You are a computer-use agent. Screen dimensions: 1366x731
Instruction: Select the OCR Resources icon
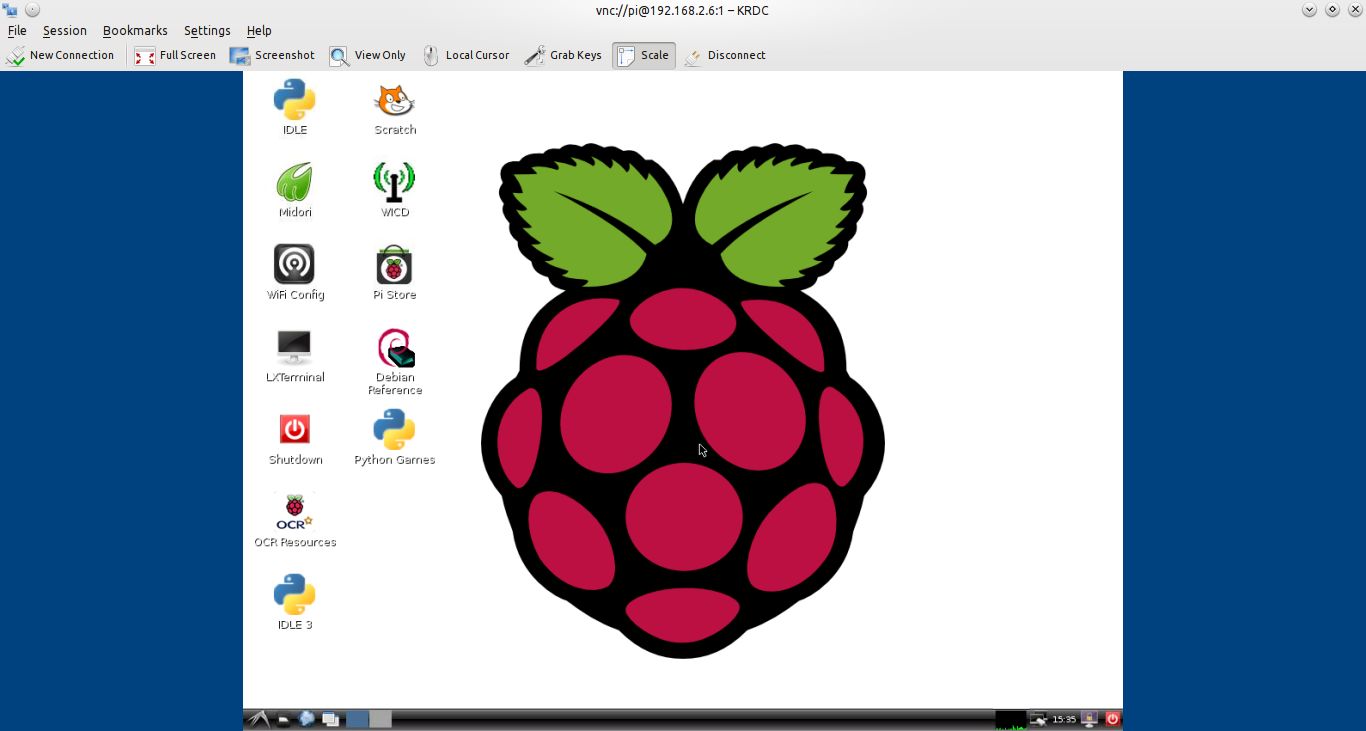tap(295, 520)
